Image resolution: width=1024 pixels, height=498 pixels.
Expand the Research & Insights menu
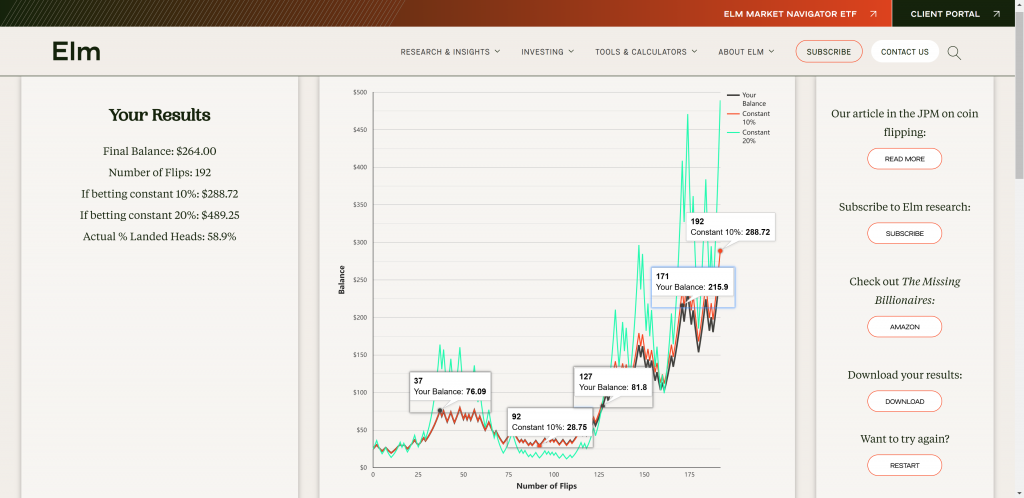[x=450, y=52]
